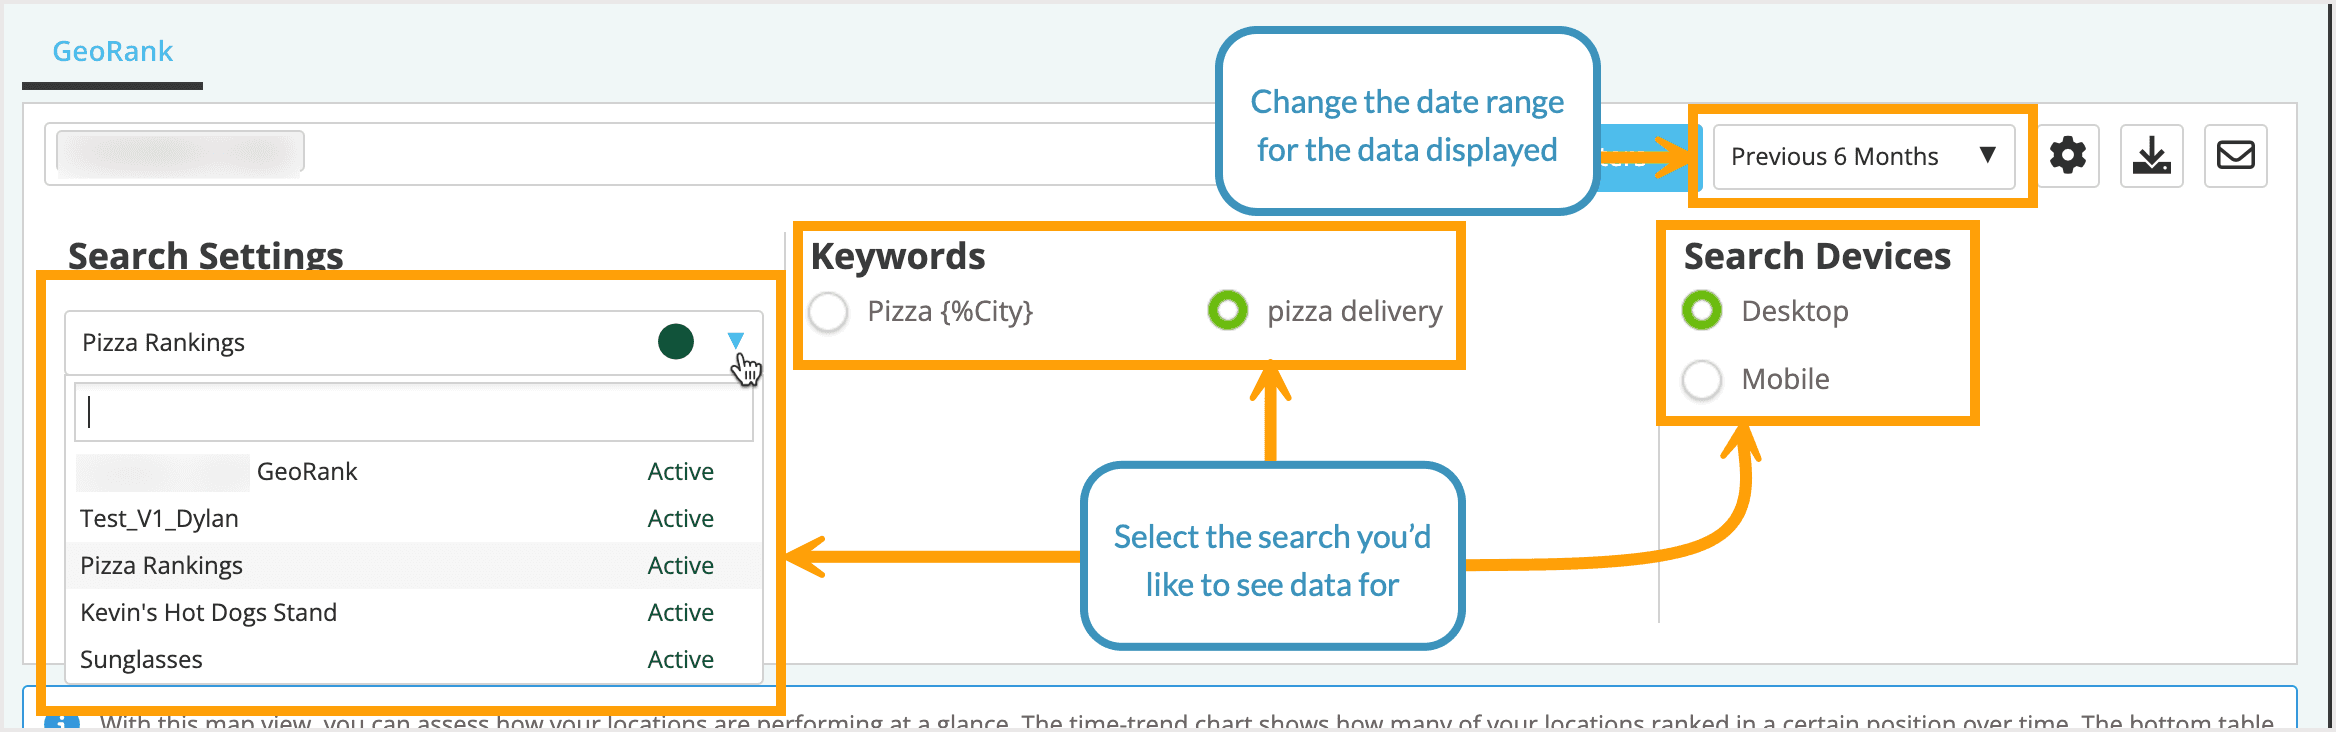Open the Previous 6 Months date range dropdown
2336x732 pixels.
tap(1862, 156)
